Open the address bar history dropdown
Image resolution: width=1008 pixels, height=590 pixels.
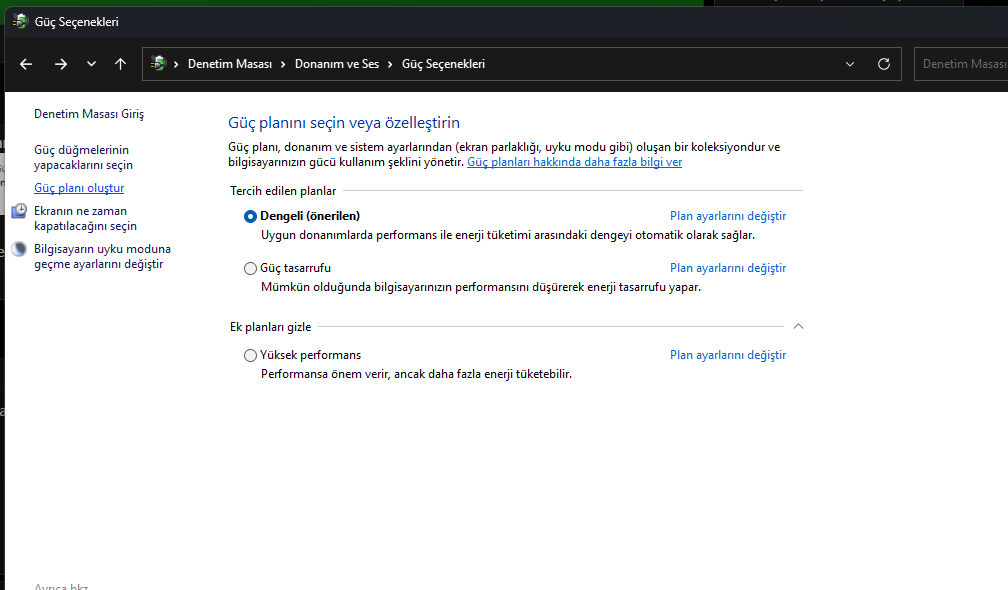coord(850,64)
